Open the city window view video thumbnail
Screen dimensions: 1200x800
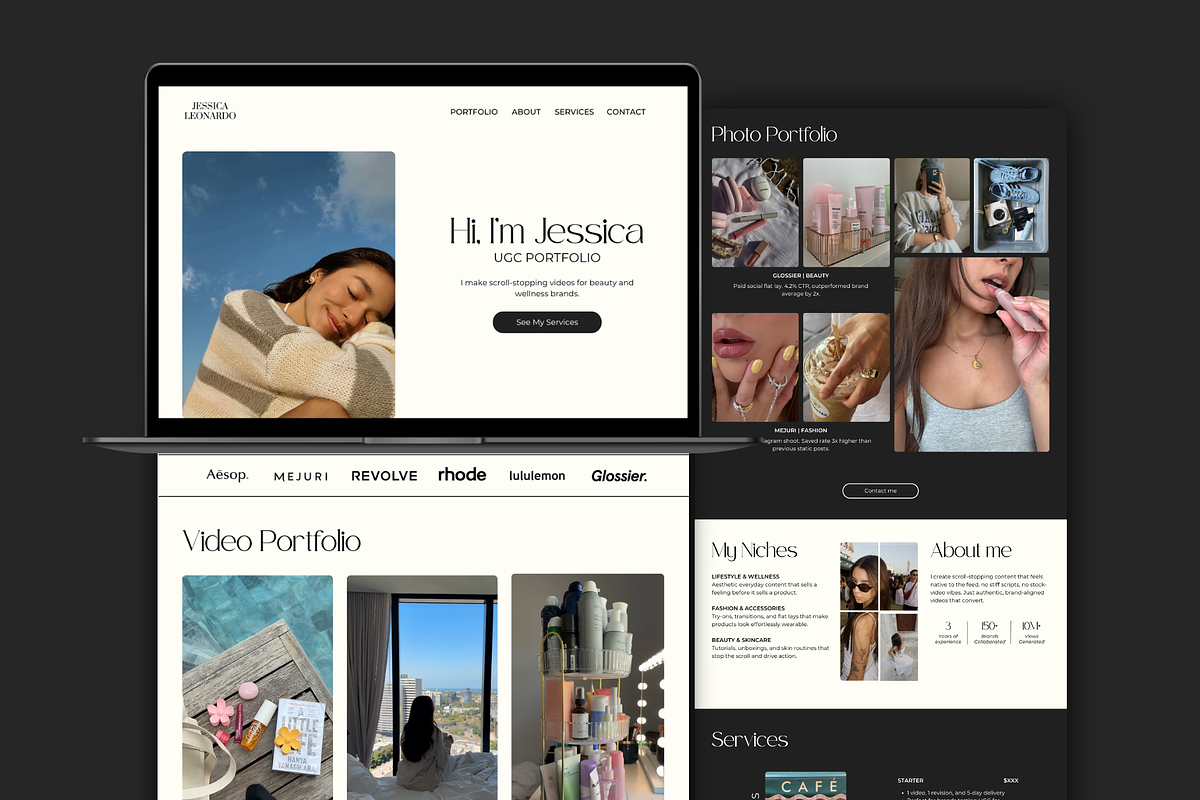(422, 687)
